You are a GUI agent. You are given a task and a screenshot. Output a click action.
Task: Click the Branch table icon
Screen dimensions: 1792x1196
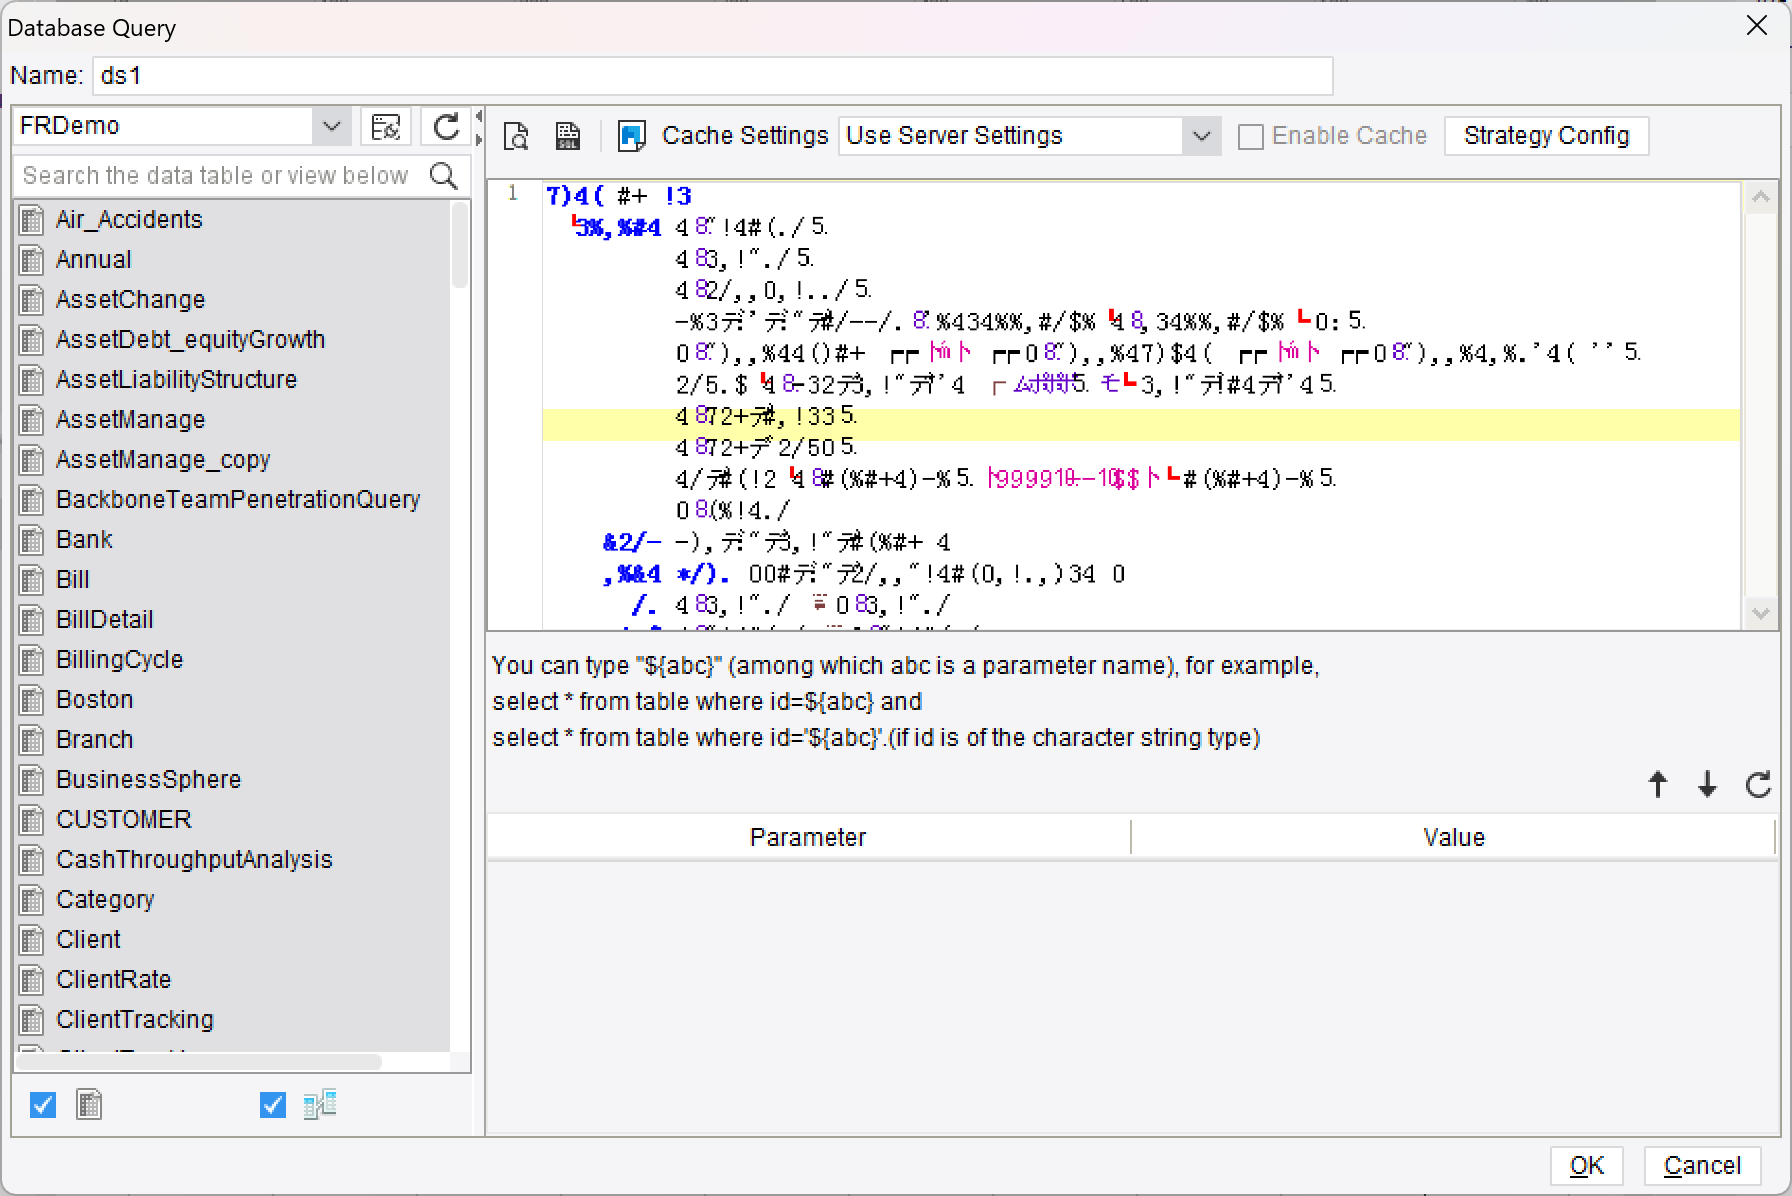(32, 740)
